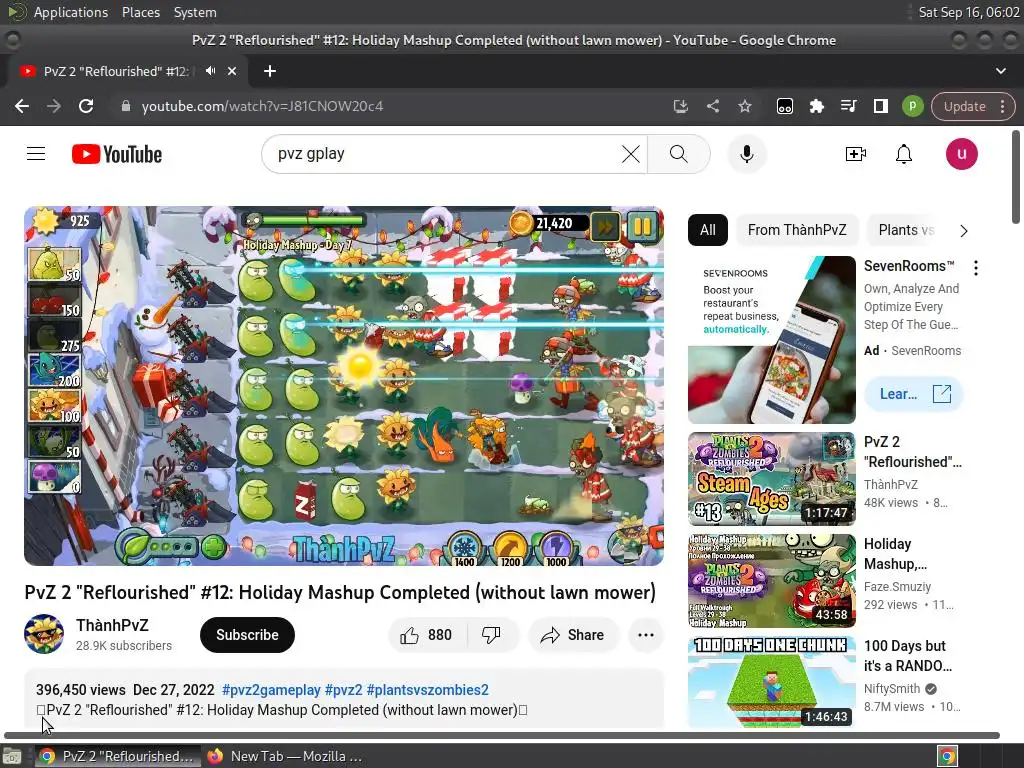The image size is (1024, 768).
Task: Click the 100 Days but it's a RANDO title
Action: pyautogui.click(x=907, y=656)
